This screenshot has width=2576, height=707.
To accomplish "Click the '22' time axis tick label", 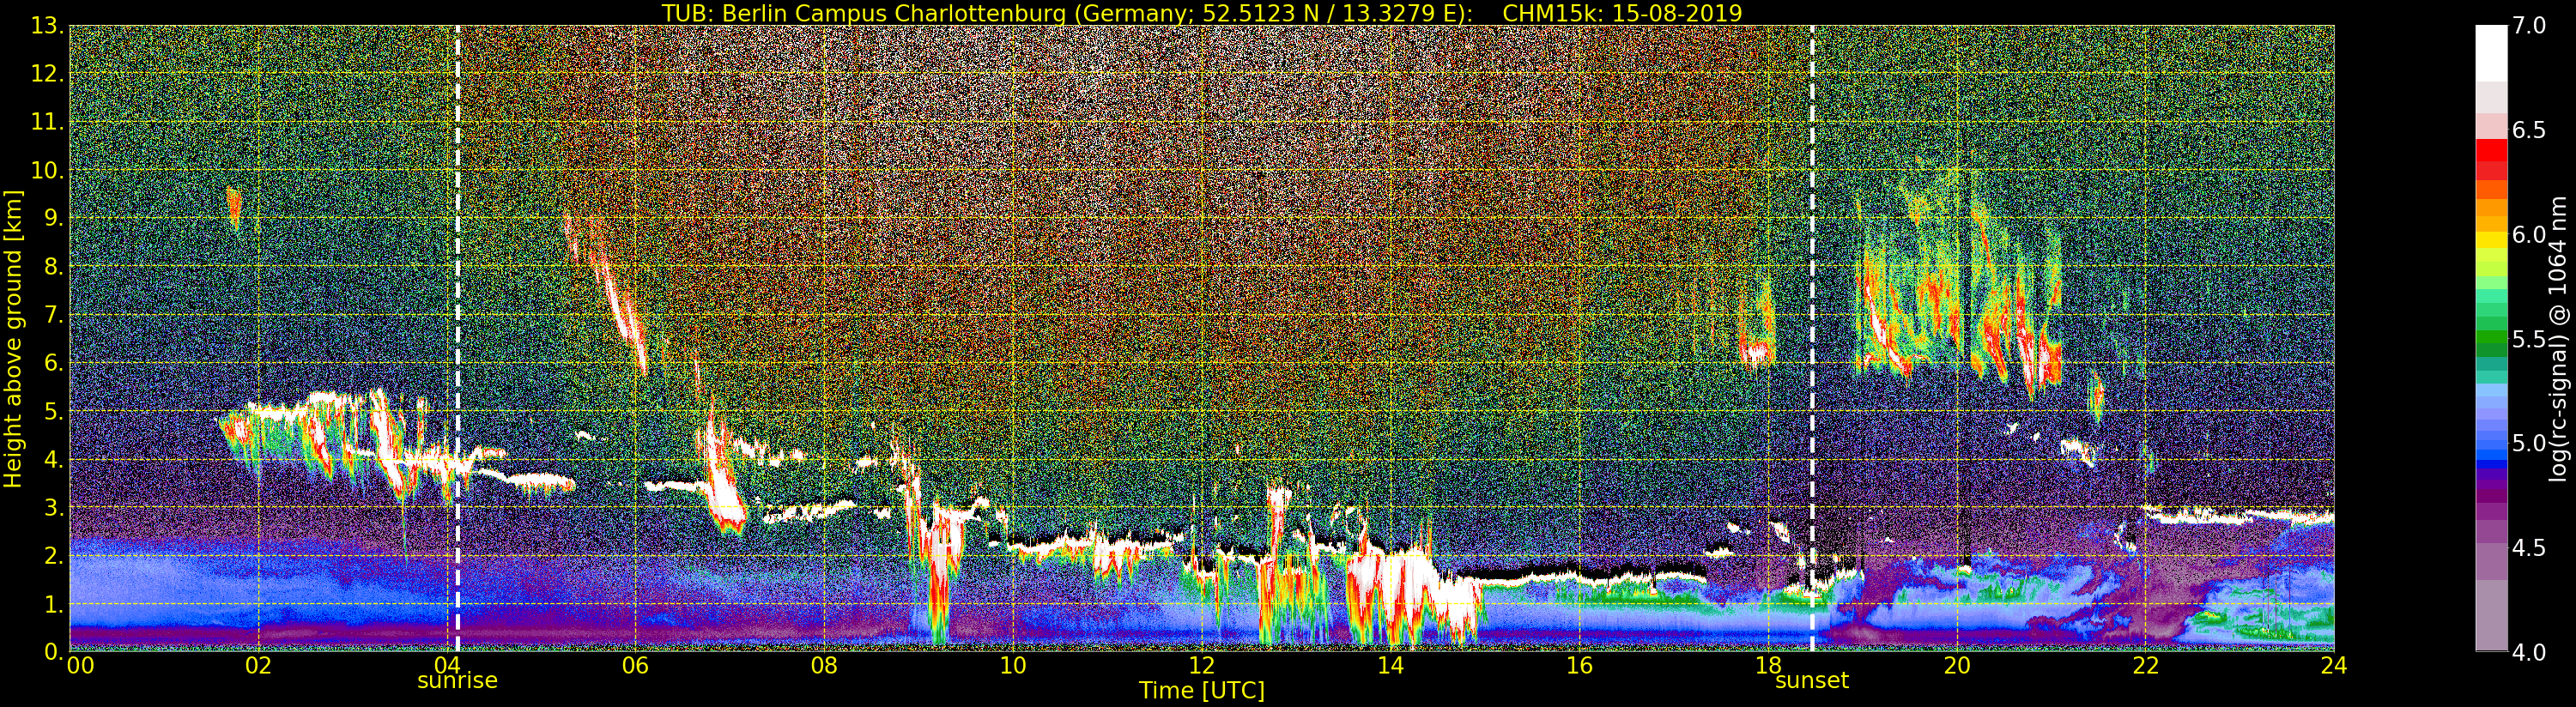I will (2145, 666).
